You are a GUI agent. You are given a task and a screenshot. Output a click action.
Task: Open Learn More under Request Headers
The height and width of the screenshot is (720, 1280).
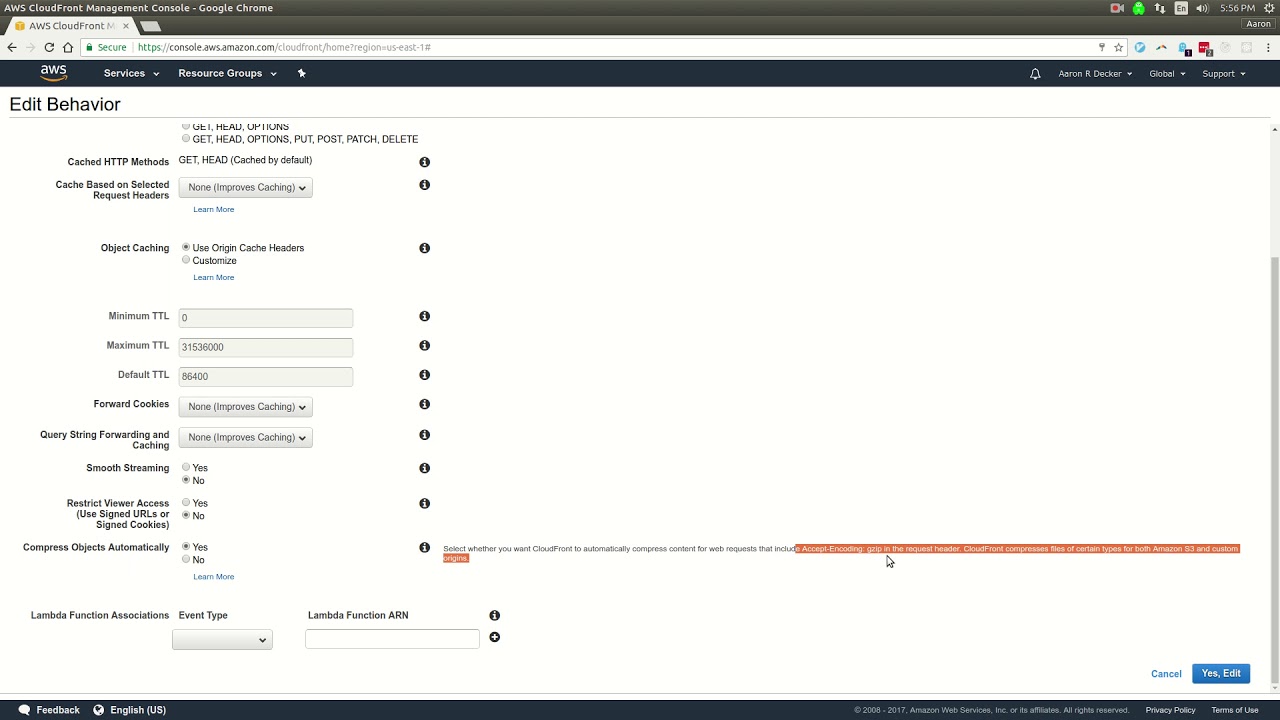tap(213, 210)
